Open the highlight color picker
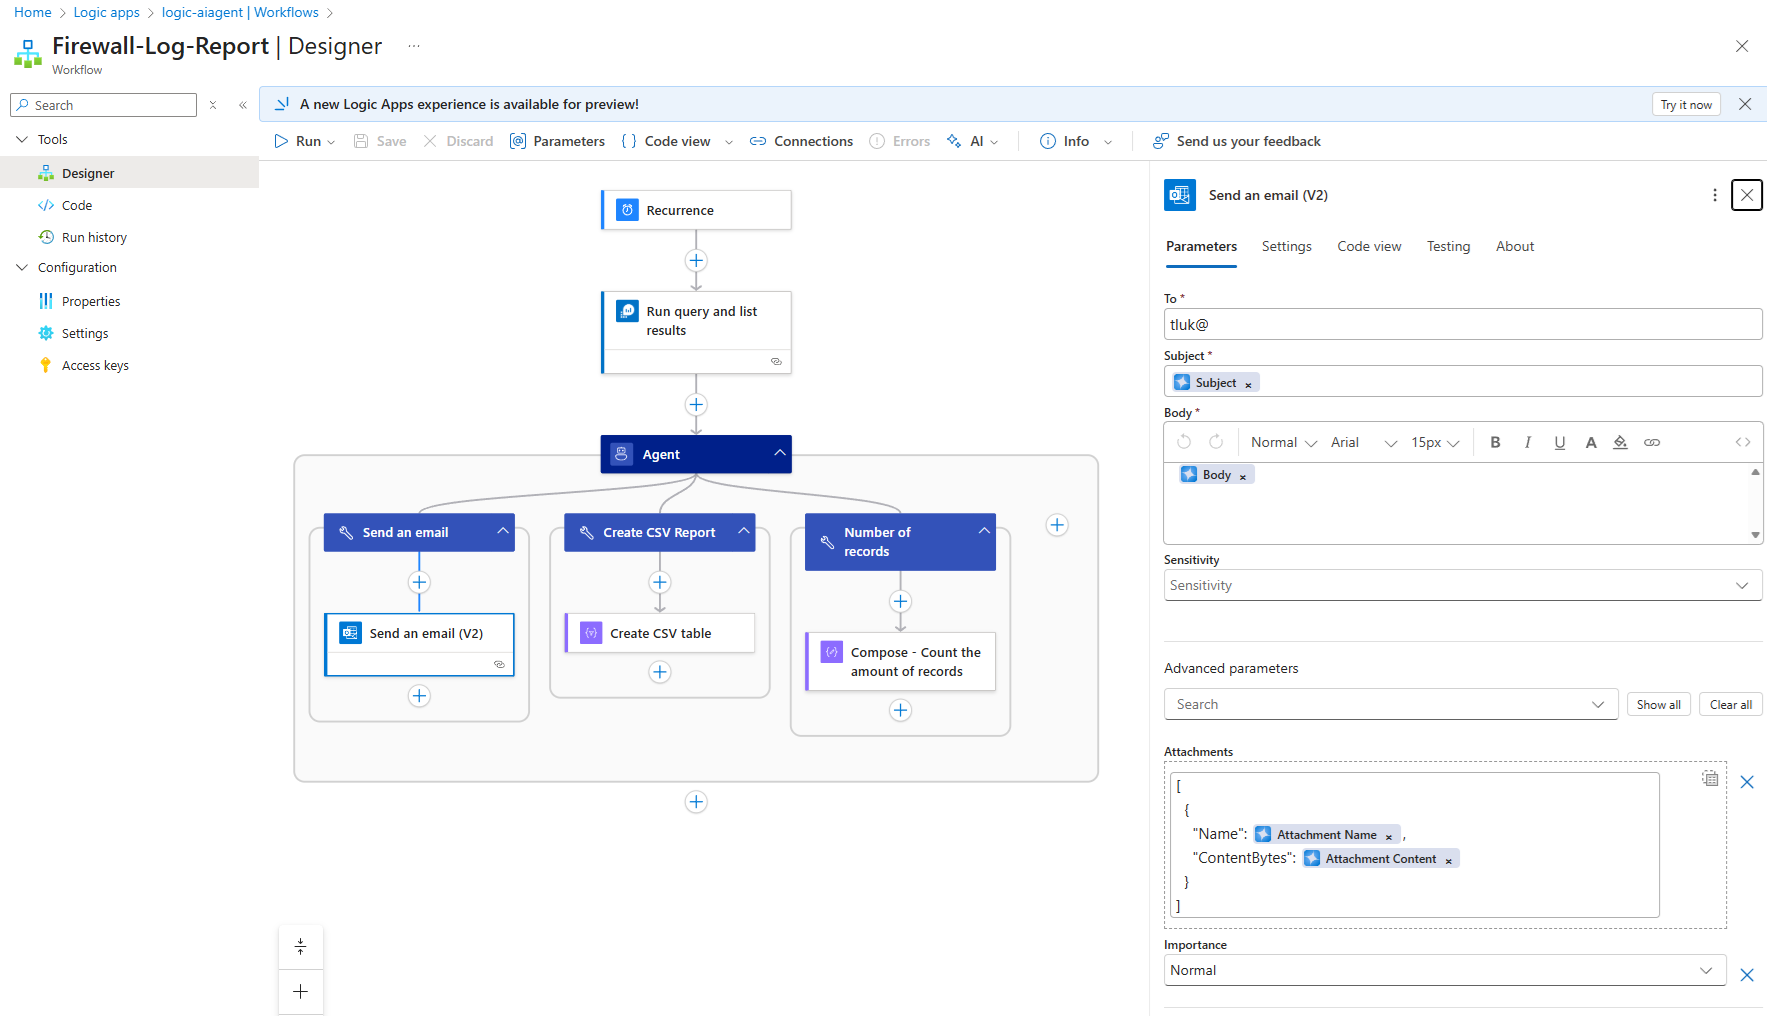This screenshot has height=1016, width=1767. [1620, 442]
